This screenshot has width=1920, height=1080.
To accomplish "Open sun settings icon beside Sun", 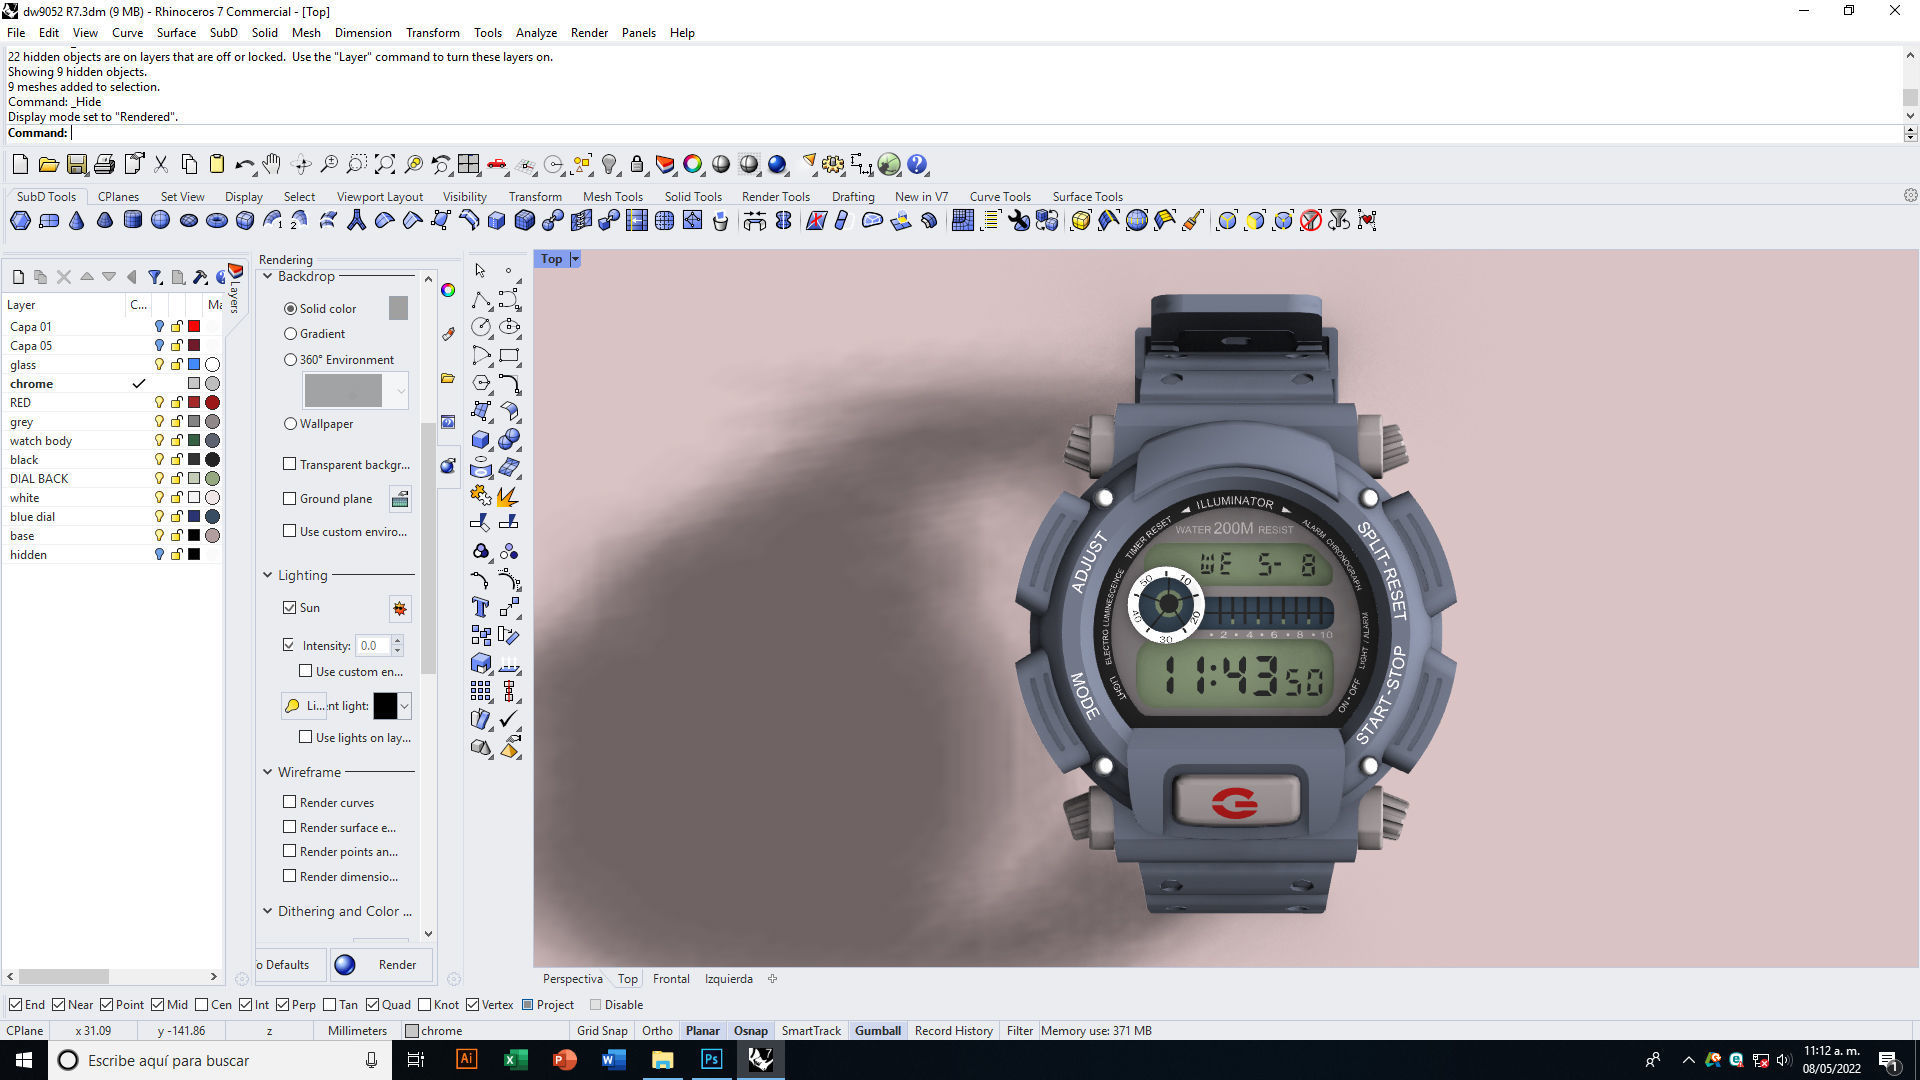I will (400, 608).
